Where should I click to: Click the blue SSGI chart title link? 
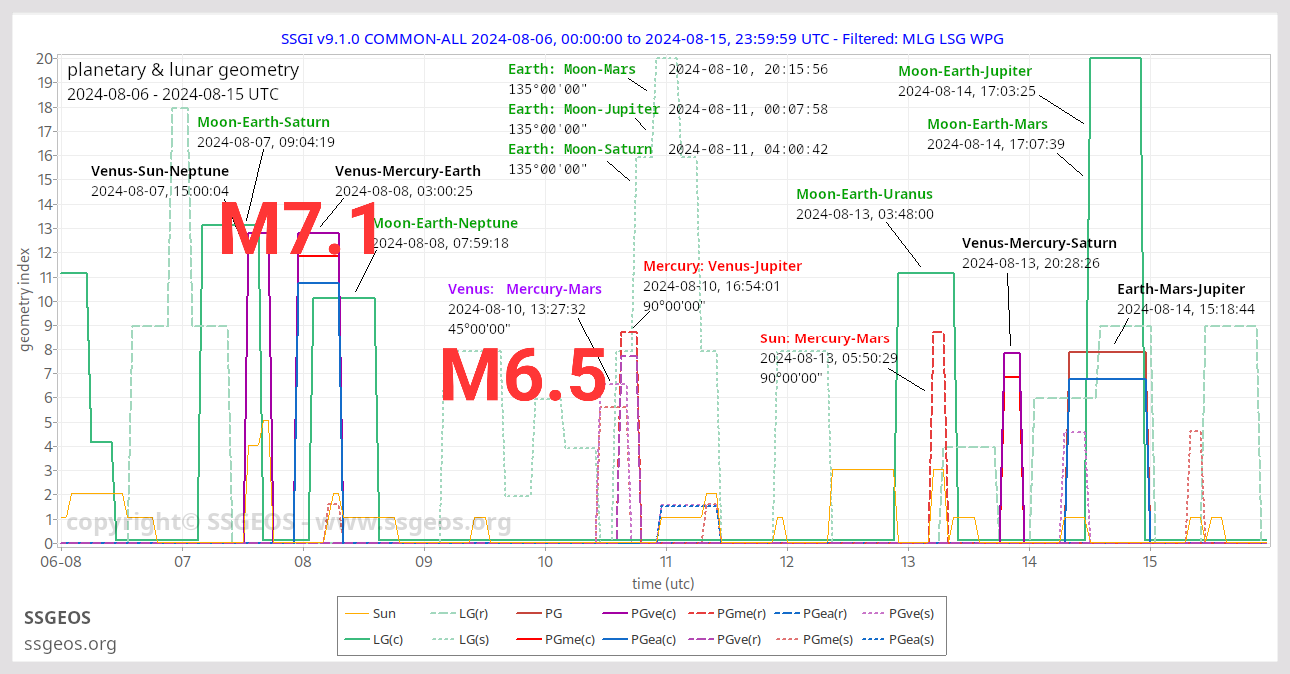(644, 39)
